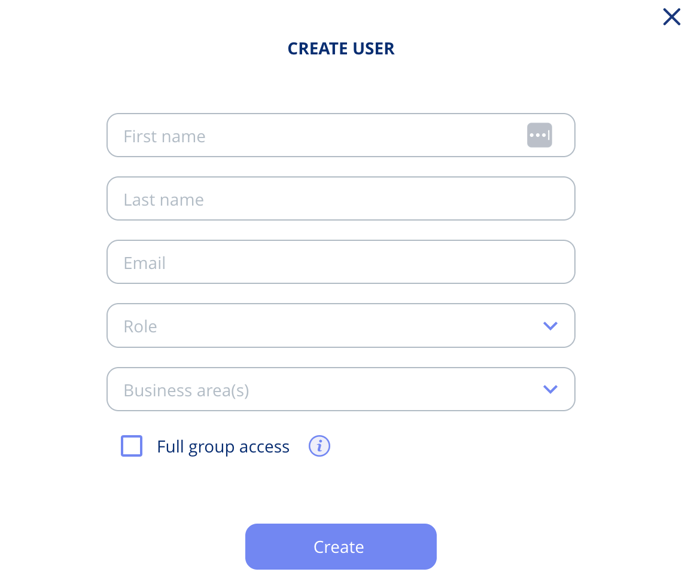Click into the Email input field
The image size is (688, 581).
pos(341,262)
